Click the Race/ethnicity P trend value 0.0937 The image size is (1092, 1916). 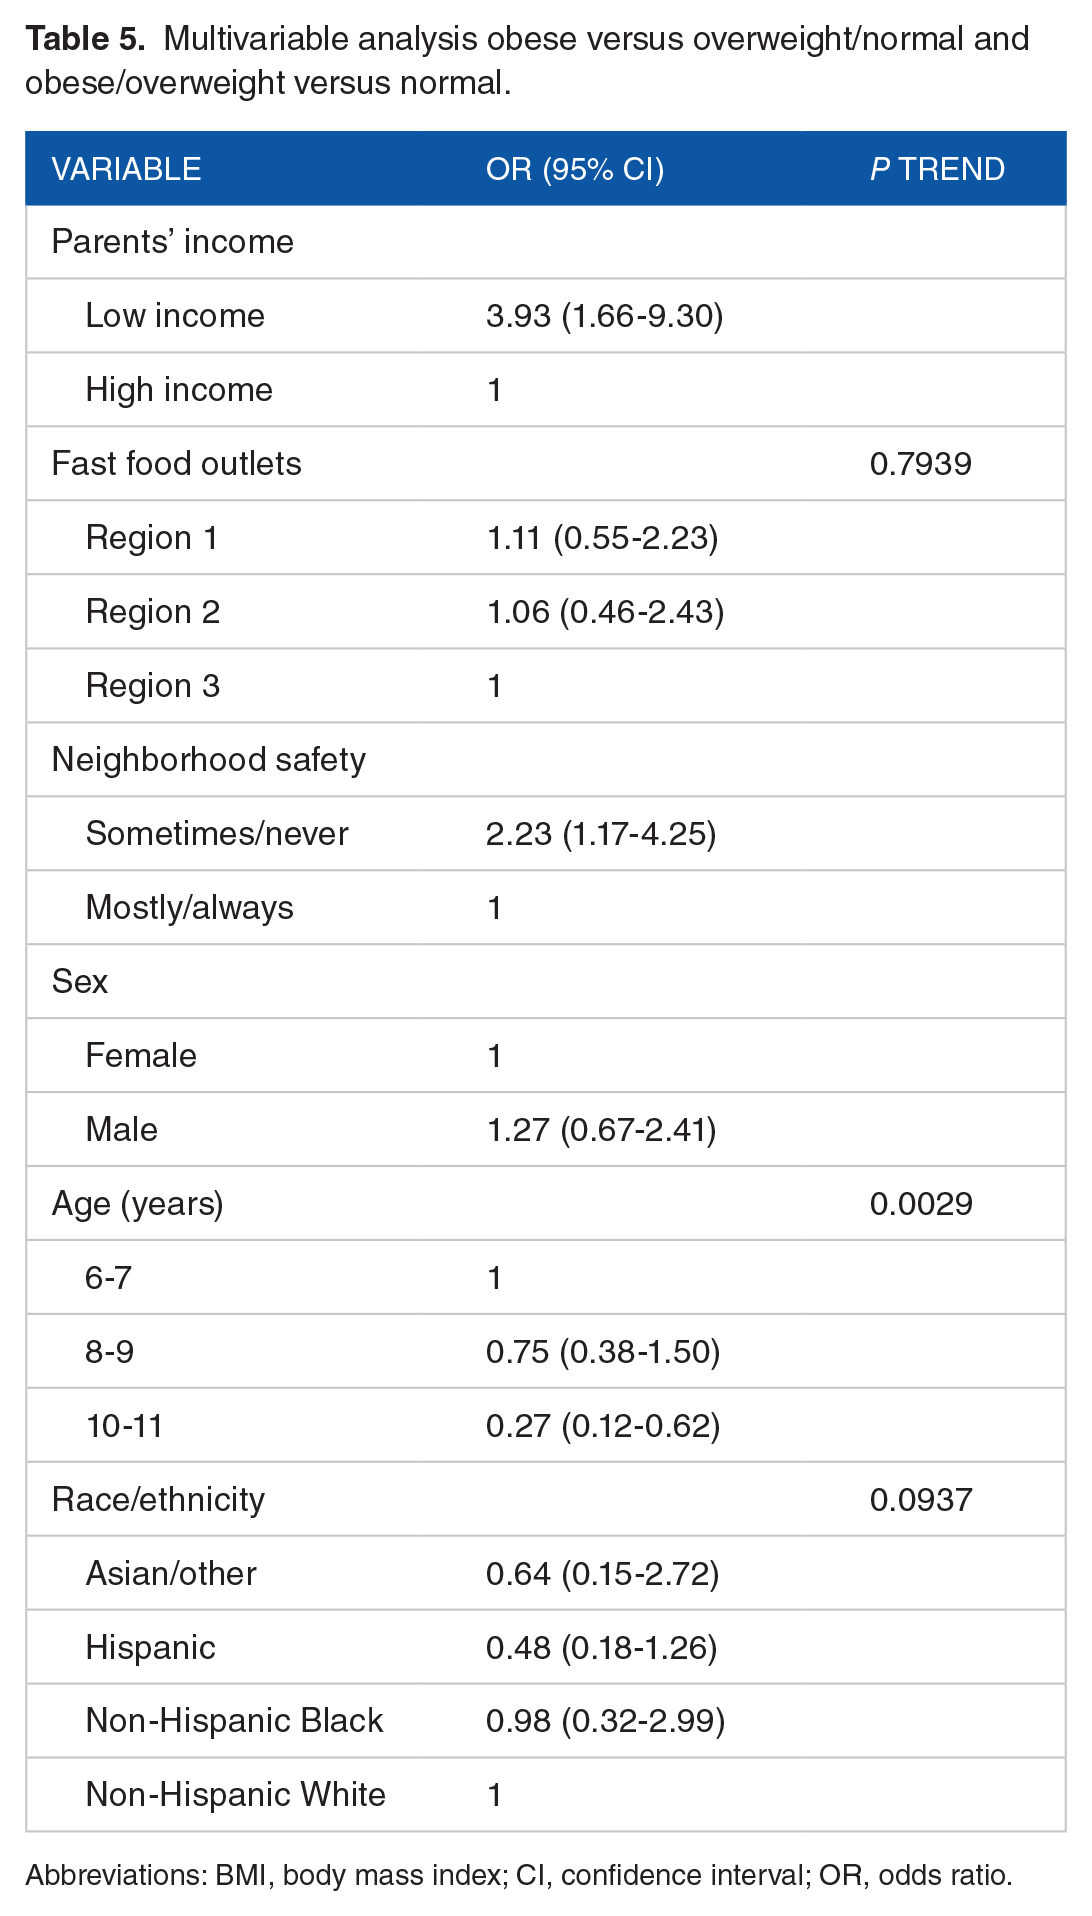(921, 1500)
